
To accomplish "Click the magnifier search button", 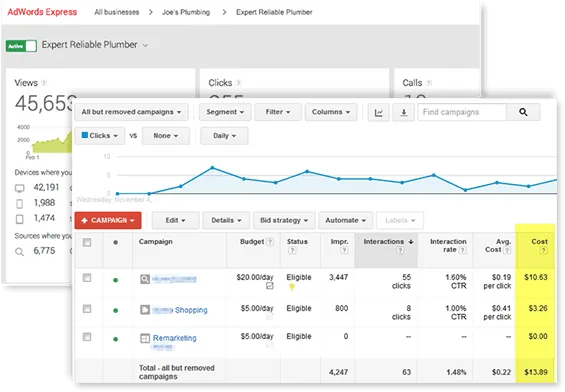I will [523, 112].
